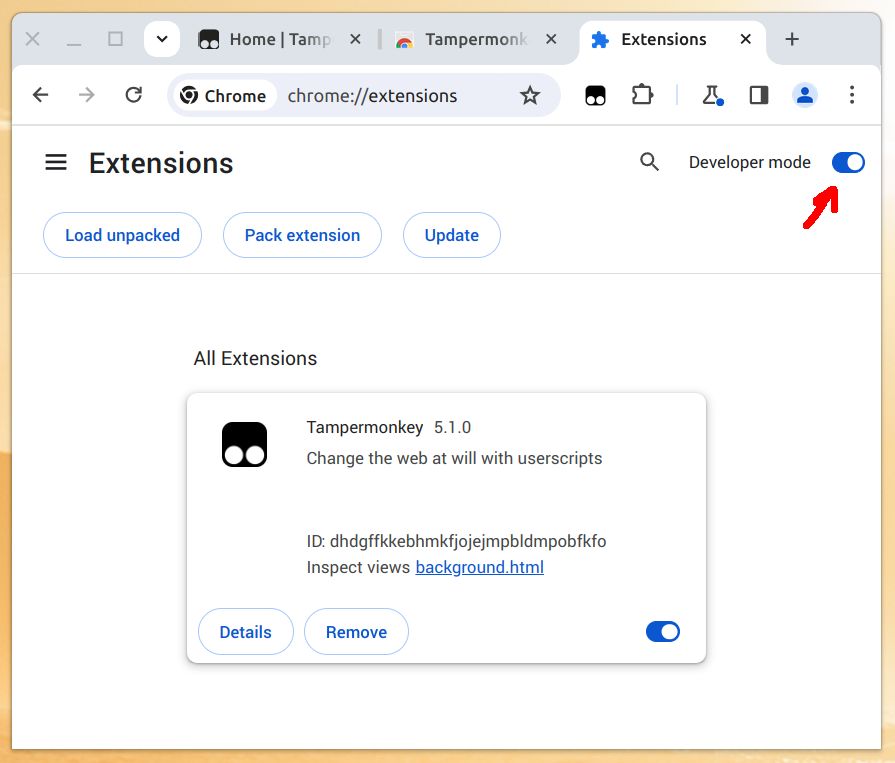
Task: Toggle the side panel
Action: pyautogui.click(x=759, y=95)
